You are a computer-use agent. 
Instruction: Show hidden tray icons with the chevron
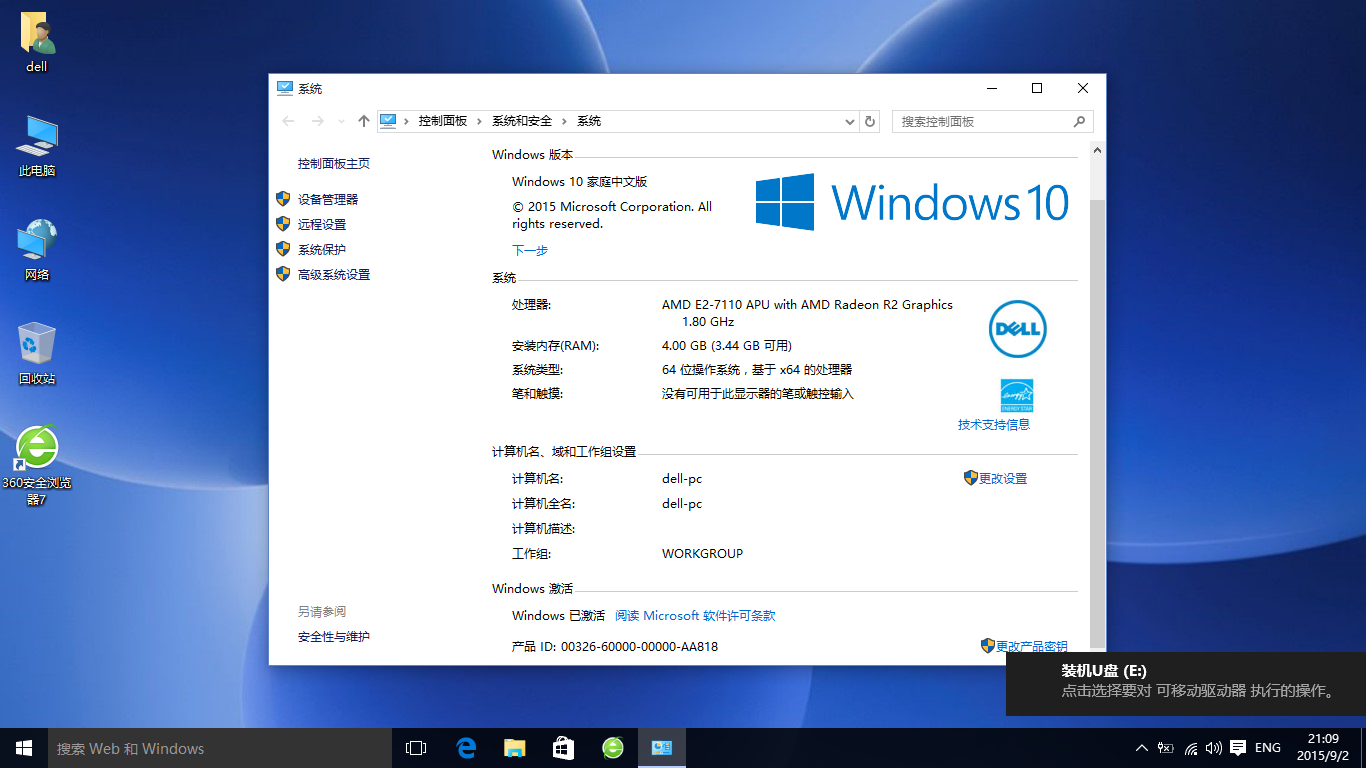click(x=1142, y=748)
